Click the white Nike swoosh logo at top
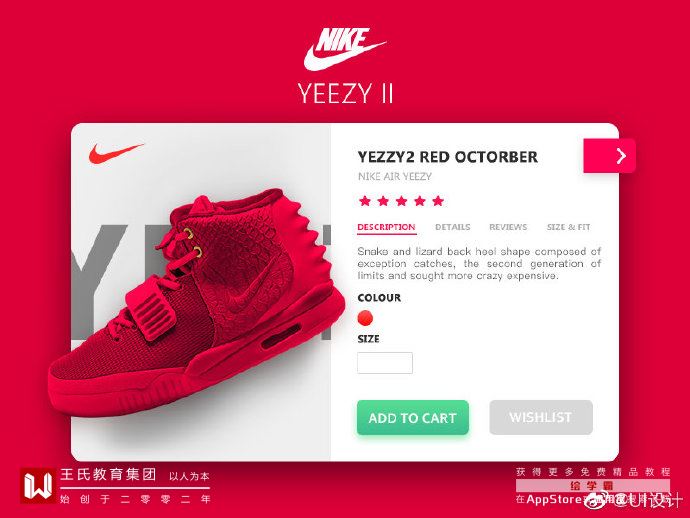This screenshot has width=690, height=518. (345, 49)
